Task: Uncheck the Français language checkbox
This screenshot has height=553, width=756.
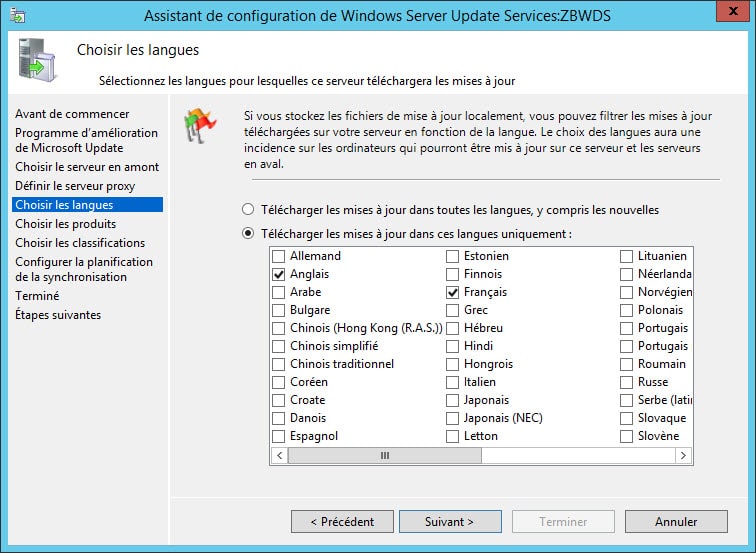Action: [x=453, y=292]
